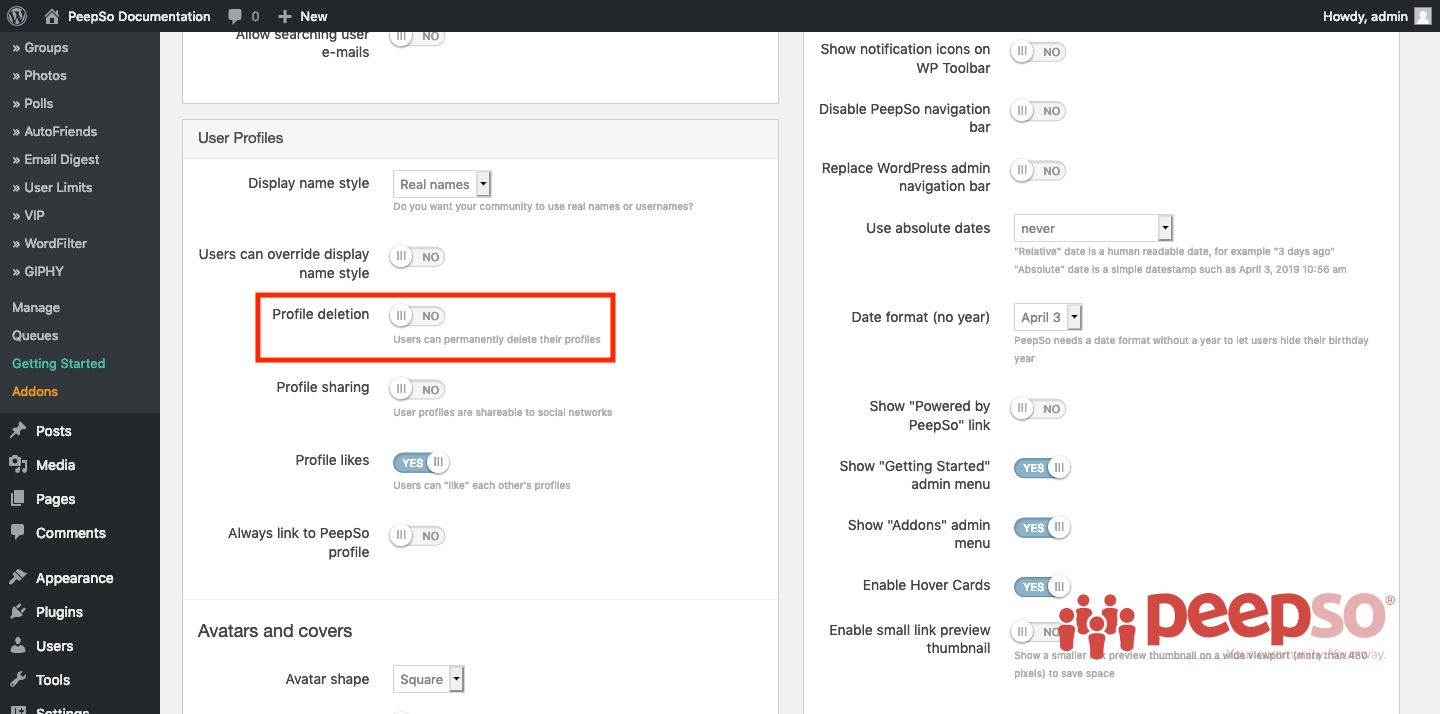1440x714 pixels.
Task: Open the WordFilter submenu item
Action: (x=50, y=243)
